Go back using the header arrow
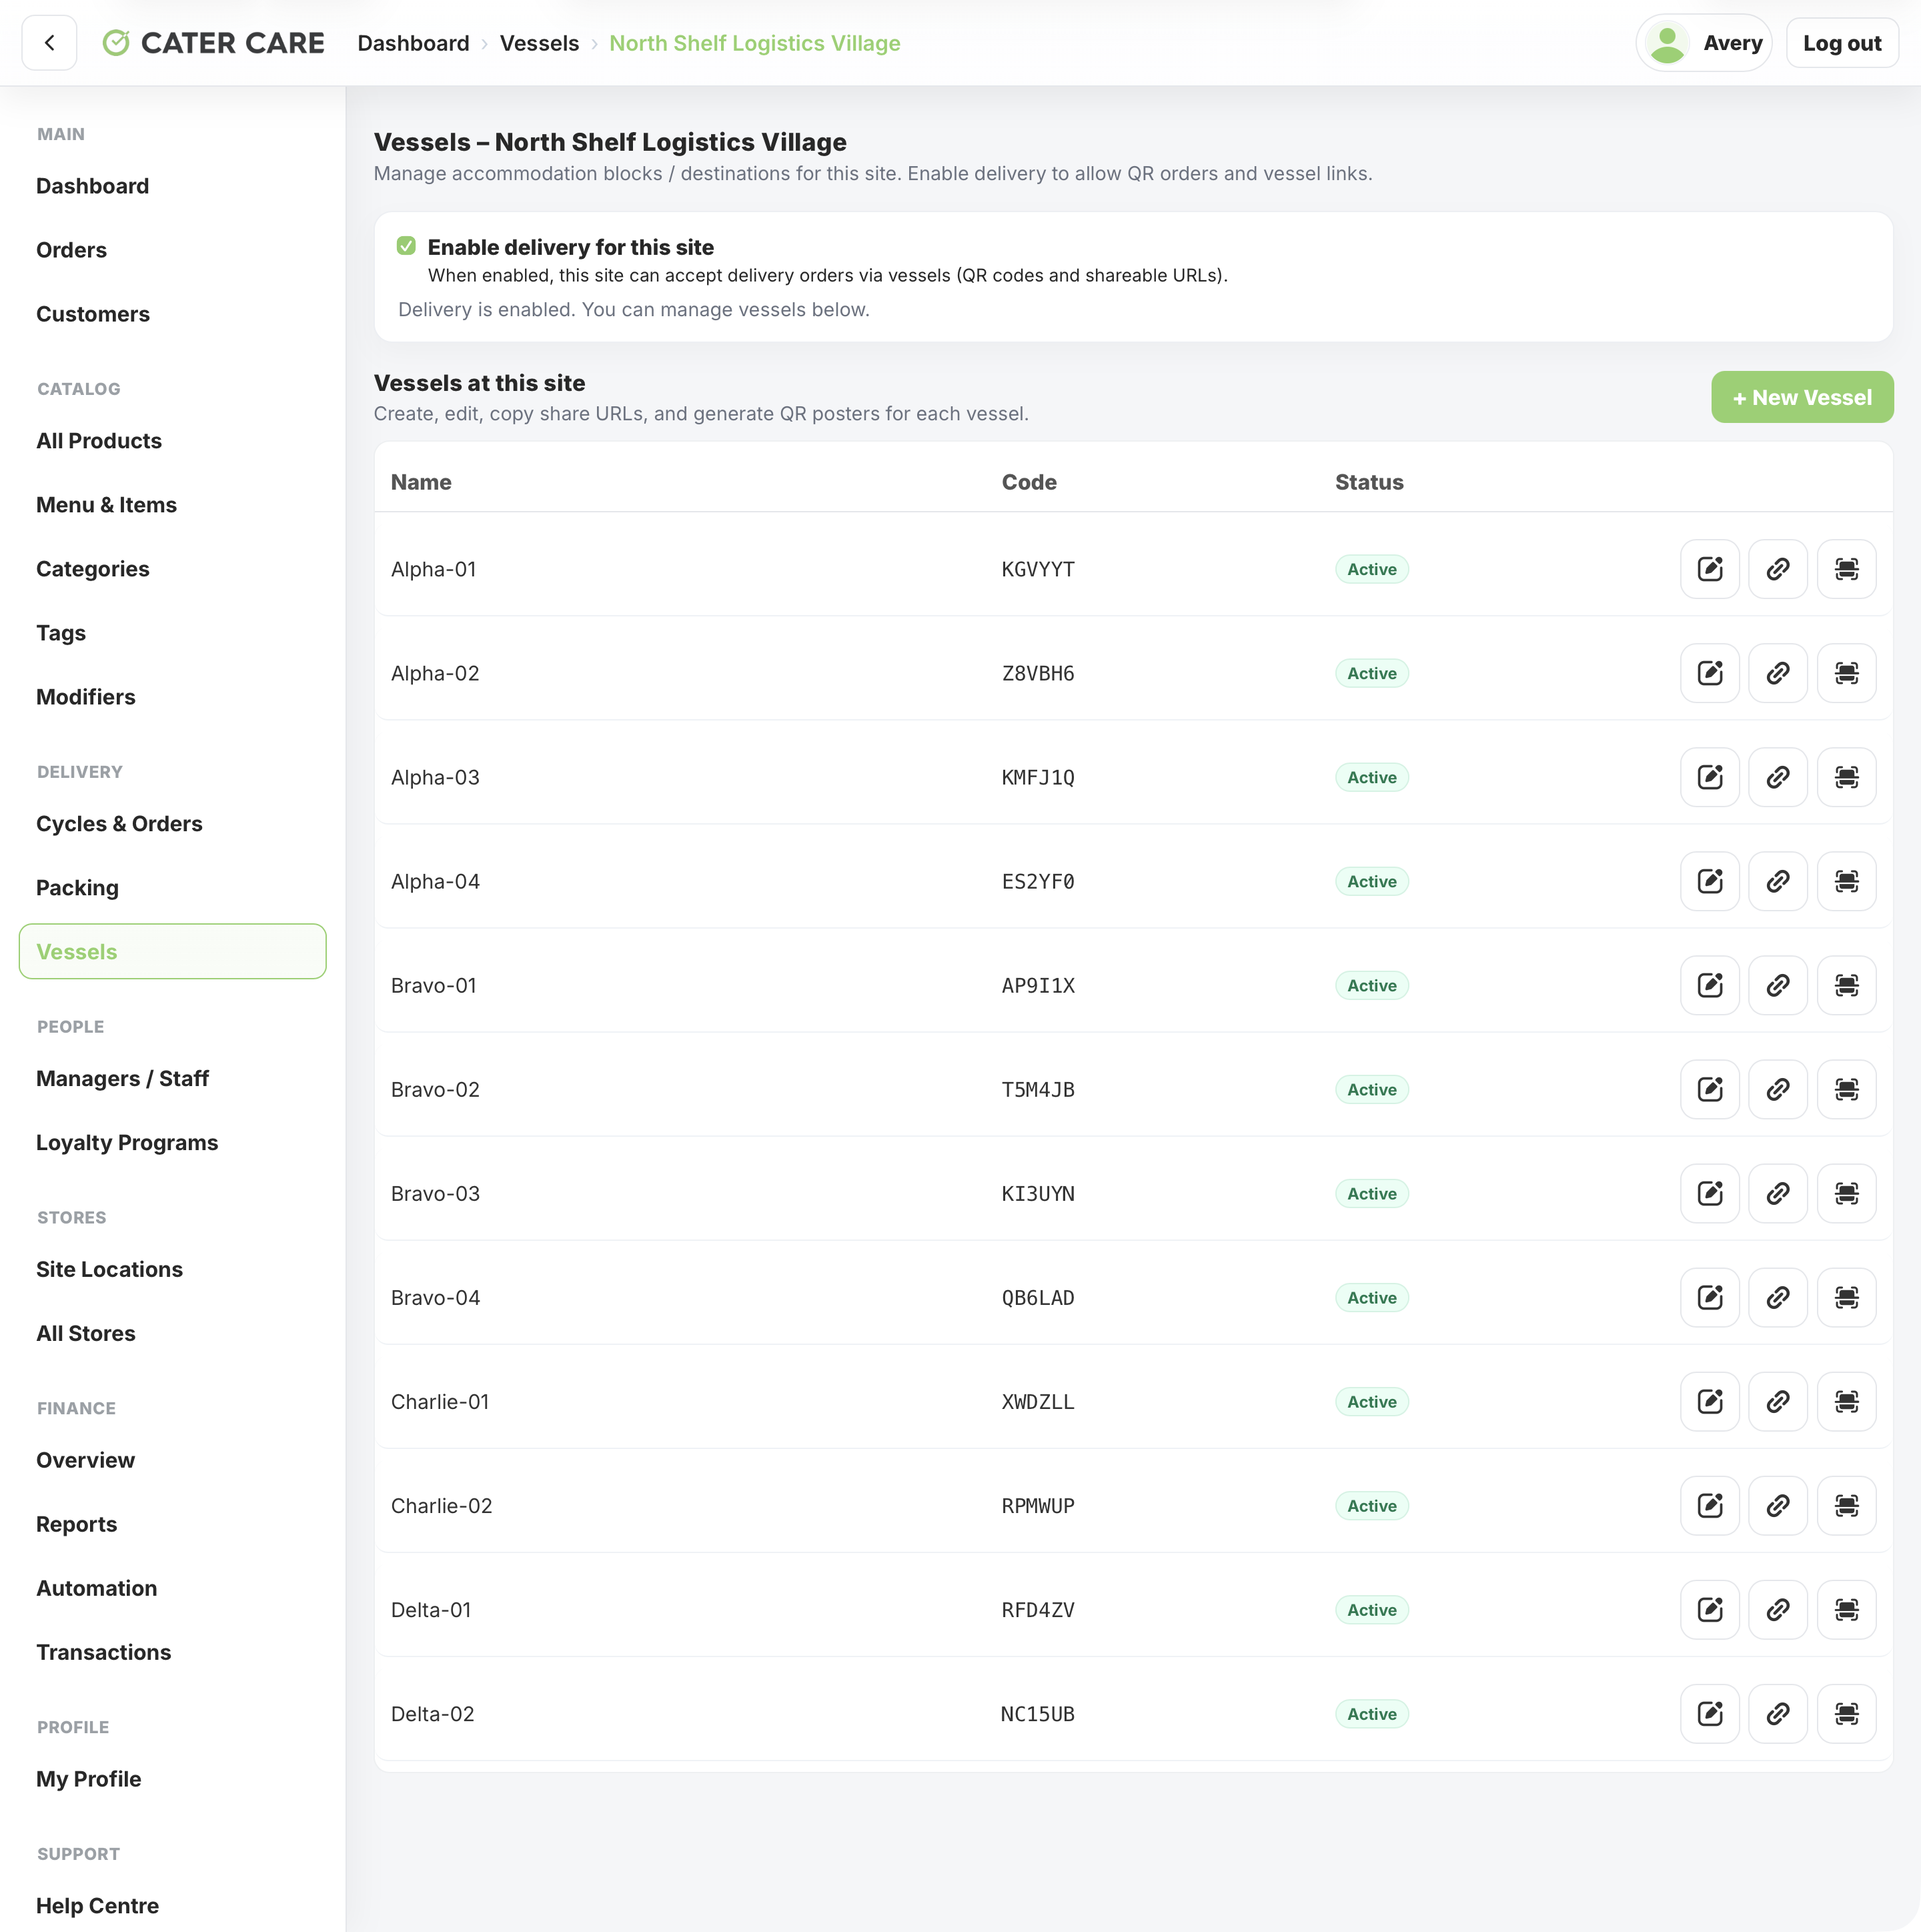Screen dimensions: 1921x1932 point(49,43)
